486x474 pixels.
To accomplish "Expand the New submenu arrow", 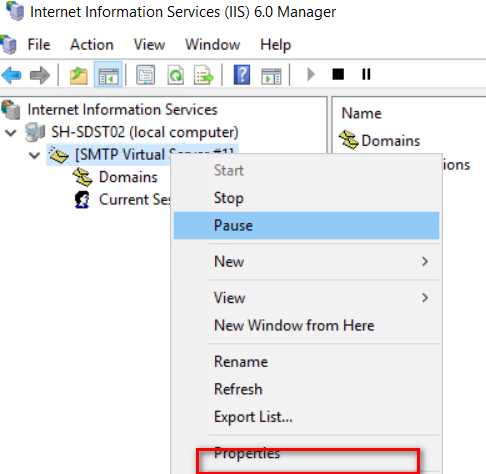I will 425,261.
